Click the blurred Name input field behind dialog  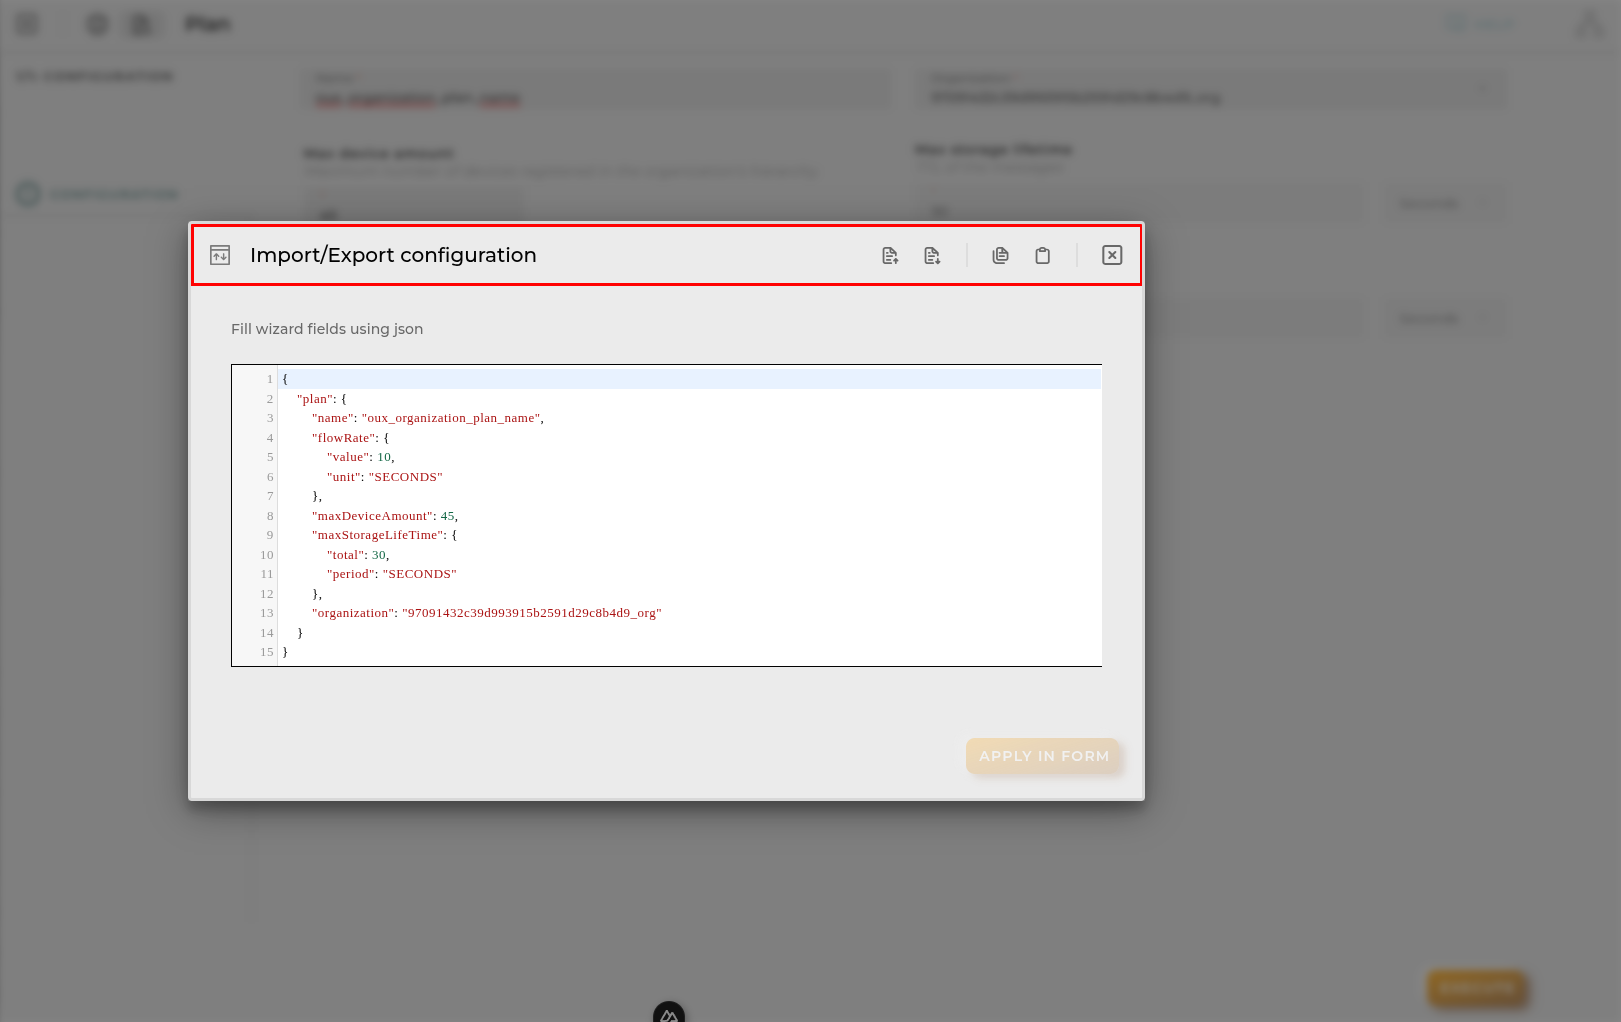tap(596, 90)
